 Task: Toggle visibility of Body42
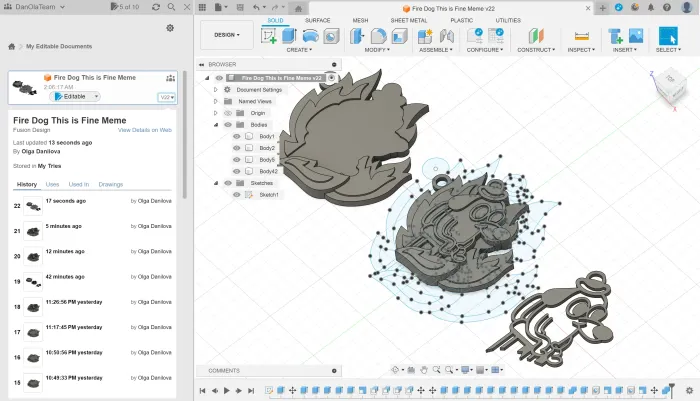tap(237, 171)
